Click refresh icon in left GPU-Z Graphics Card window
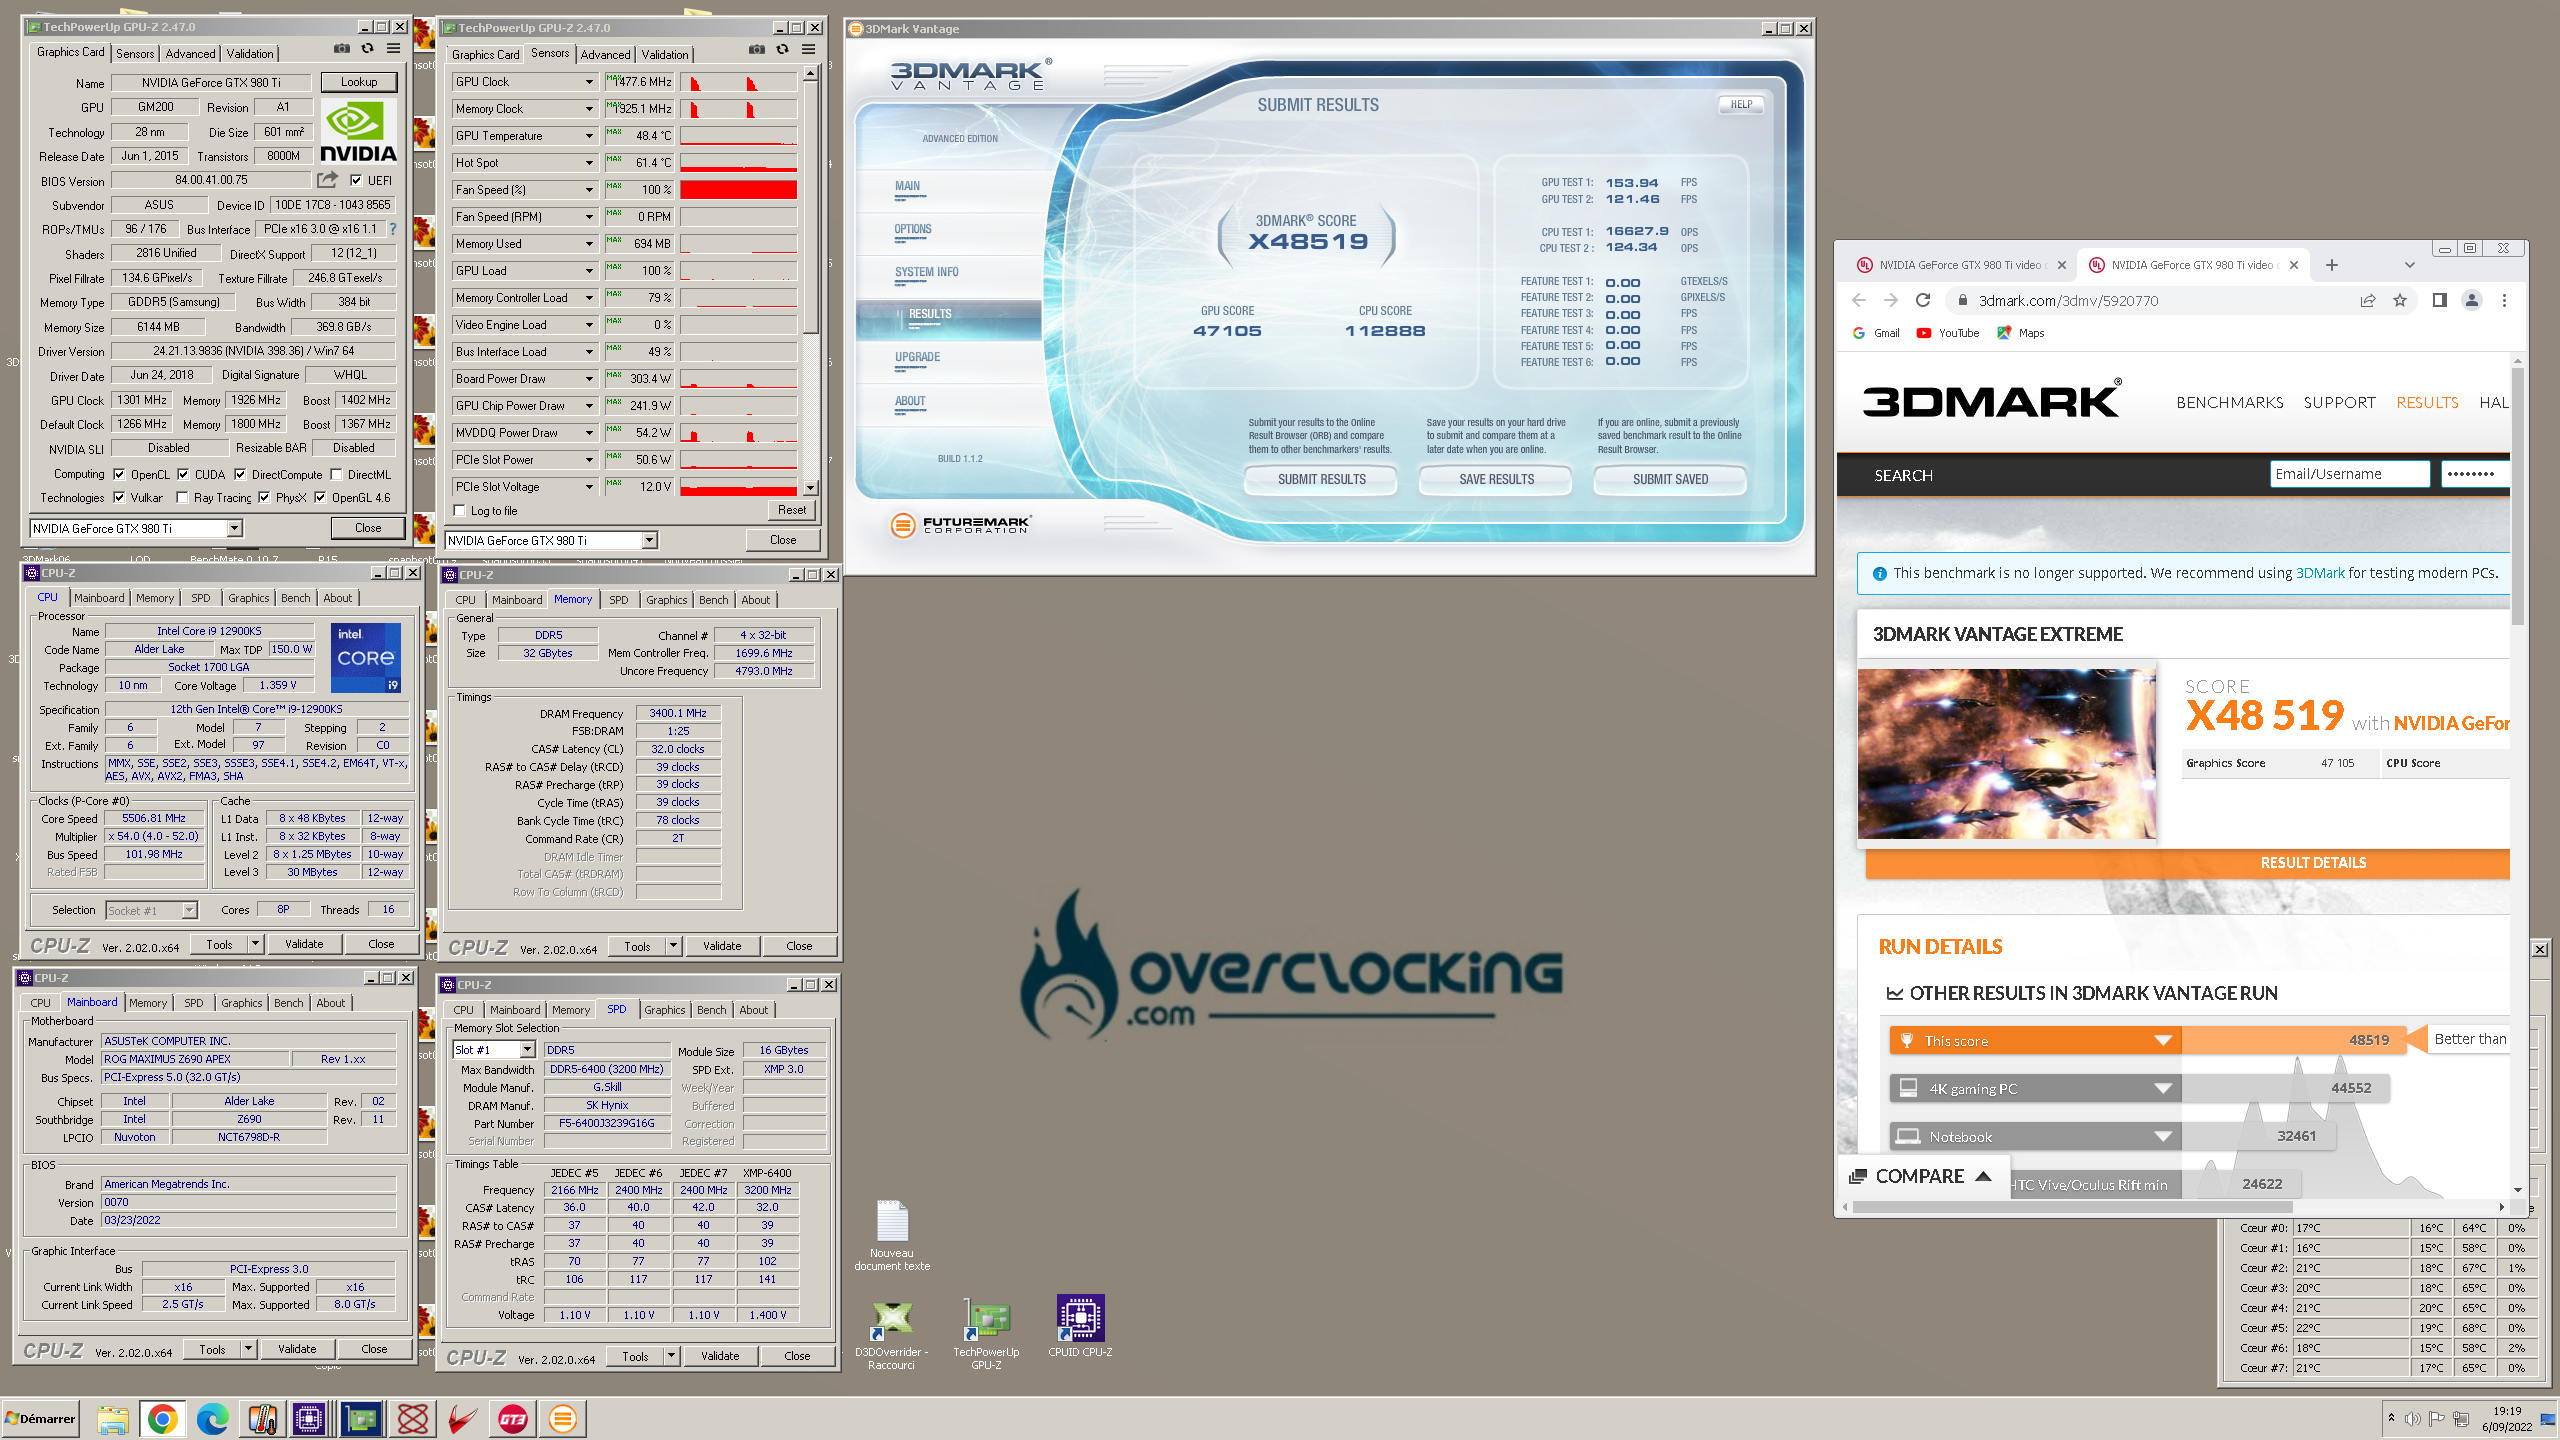Viewport: 2560px width, 1440px height. 367,49
